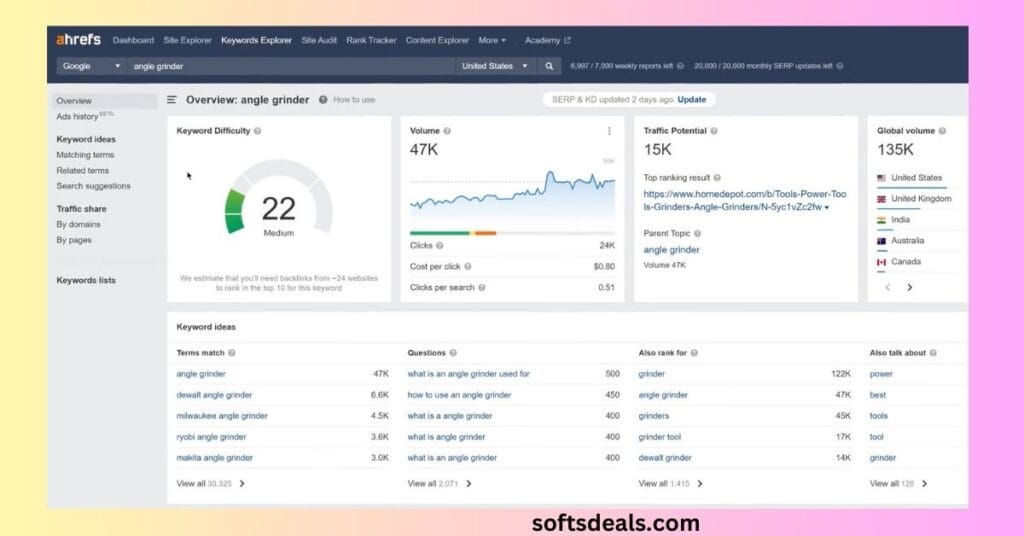Go to next page of Global volume countries
Viewport: 1024px width, 536px height.
pos(910,287)
